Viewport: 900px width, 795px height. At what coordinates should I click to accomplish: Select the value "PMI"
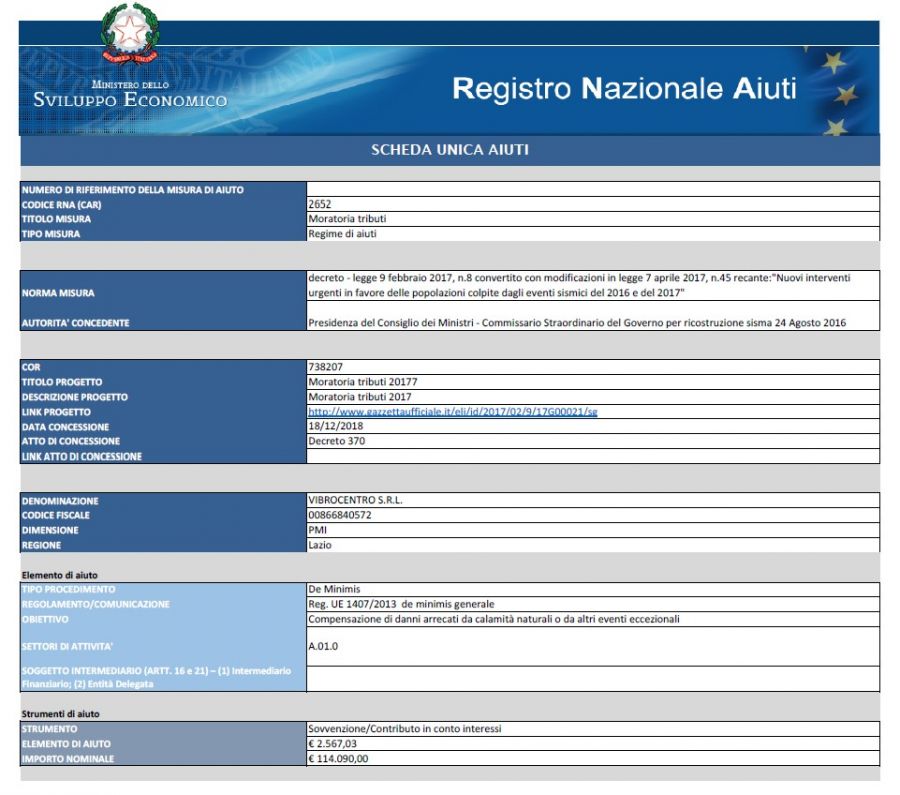point(317,530)
